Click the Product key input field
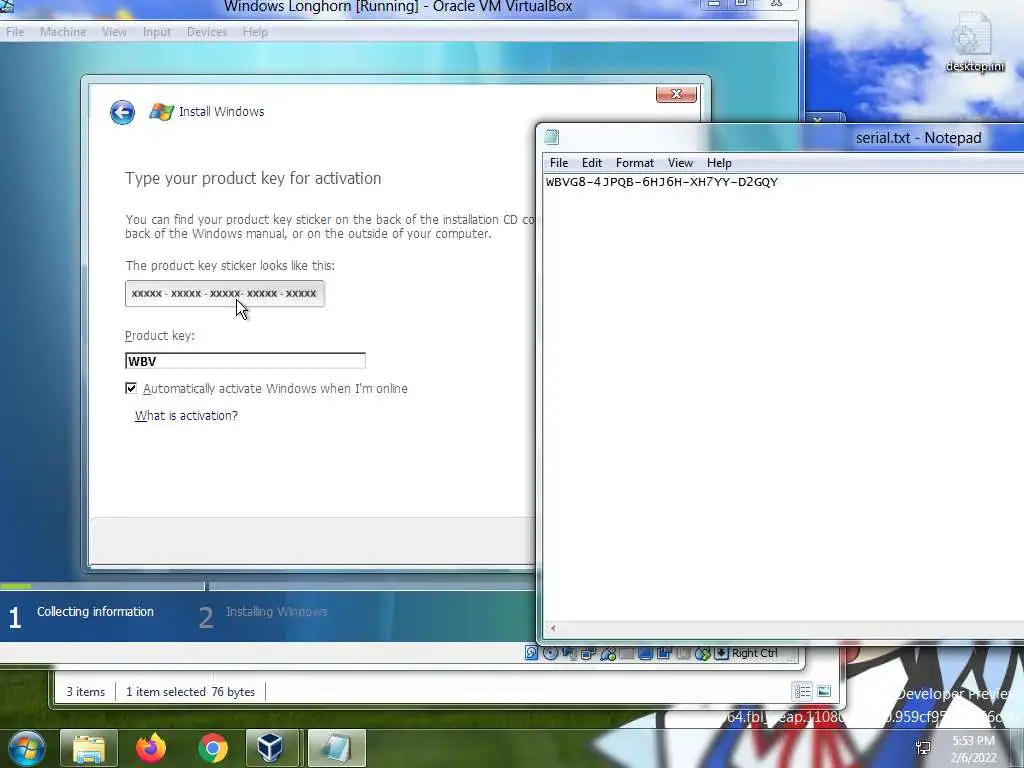The height and width of the screenshot is (768, 1024). click(245, 360)
